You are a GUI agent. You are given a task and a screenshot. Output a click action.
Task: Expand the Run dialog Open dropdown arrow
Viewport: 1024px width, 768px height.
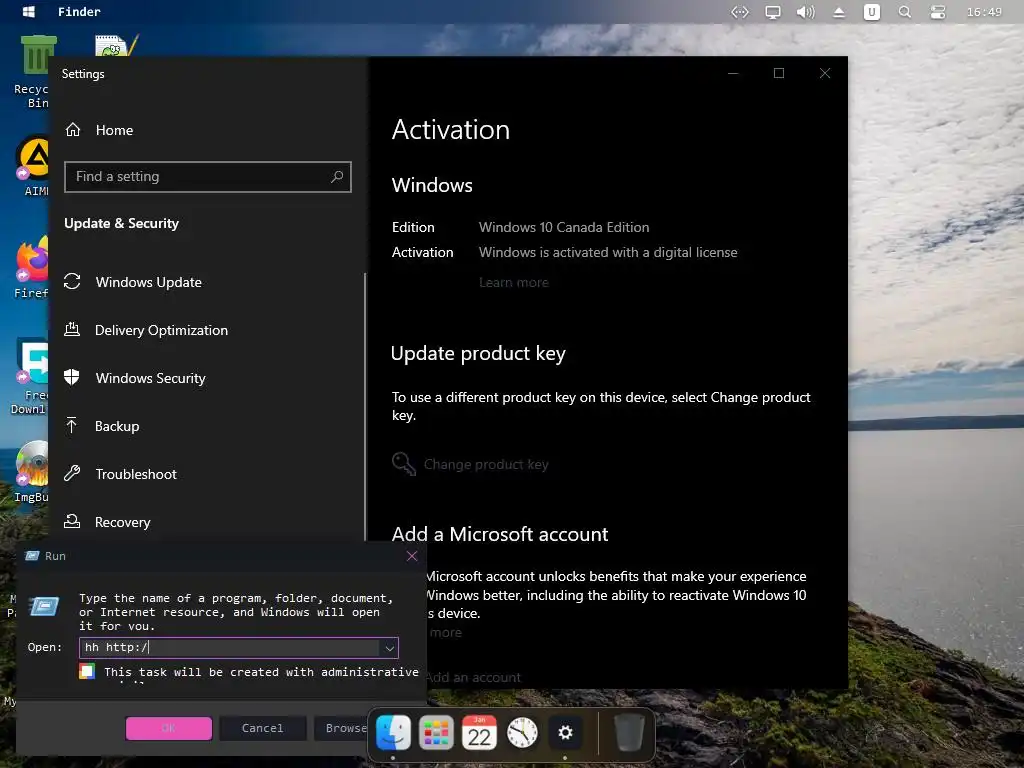pos(389,648)
